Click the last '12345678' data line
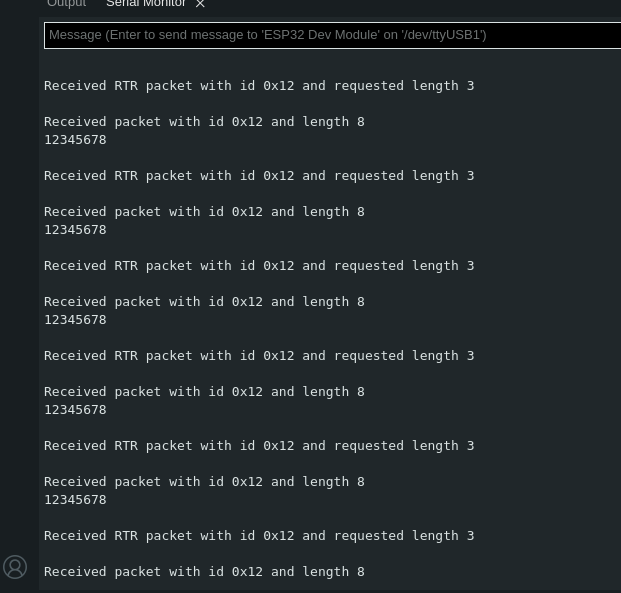This screenshot has width=621, height=593. pos(75,500)
